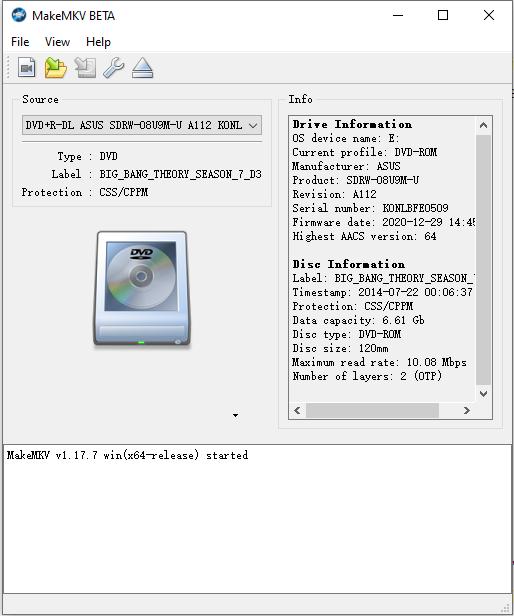
Task: Eject the disc with the eject icon
Action: [x=142, y=68]
